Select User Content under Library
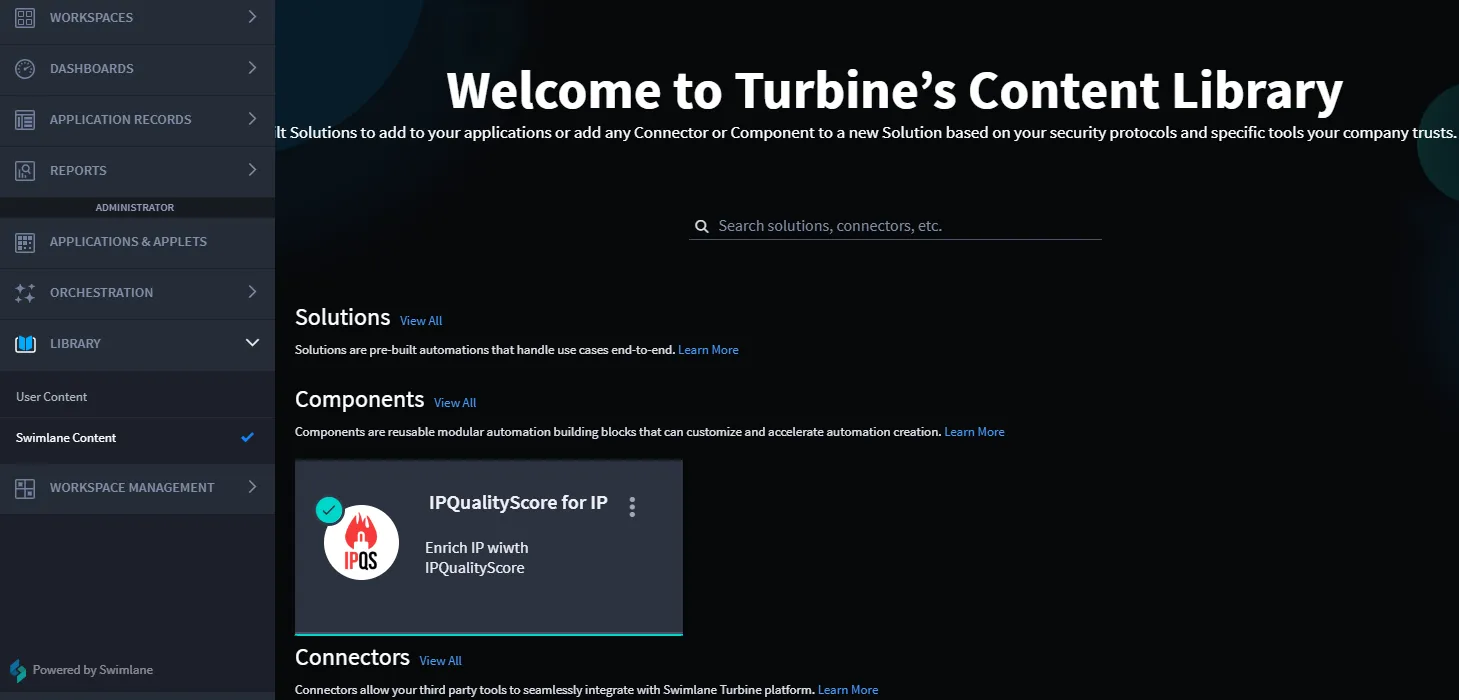Viewport: 1459px width, 700px height. coord(52,397)
